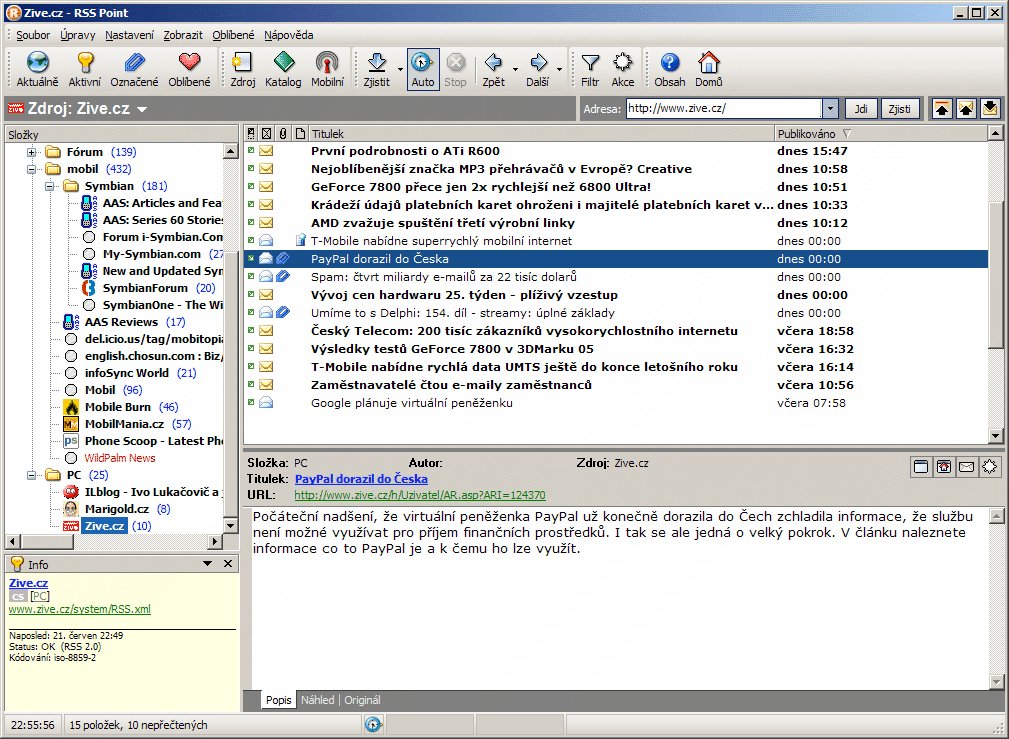Switch to the Originál tab
1009x739 pixels.
362,700
